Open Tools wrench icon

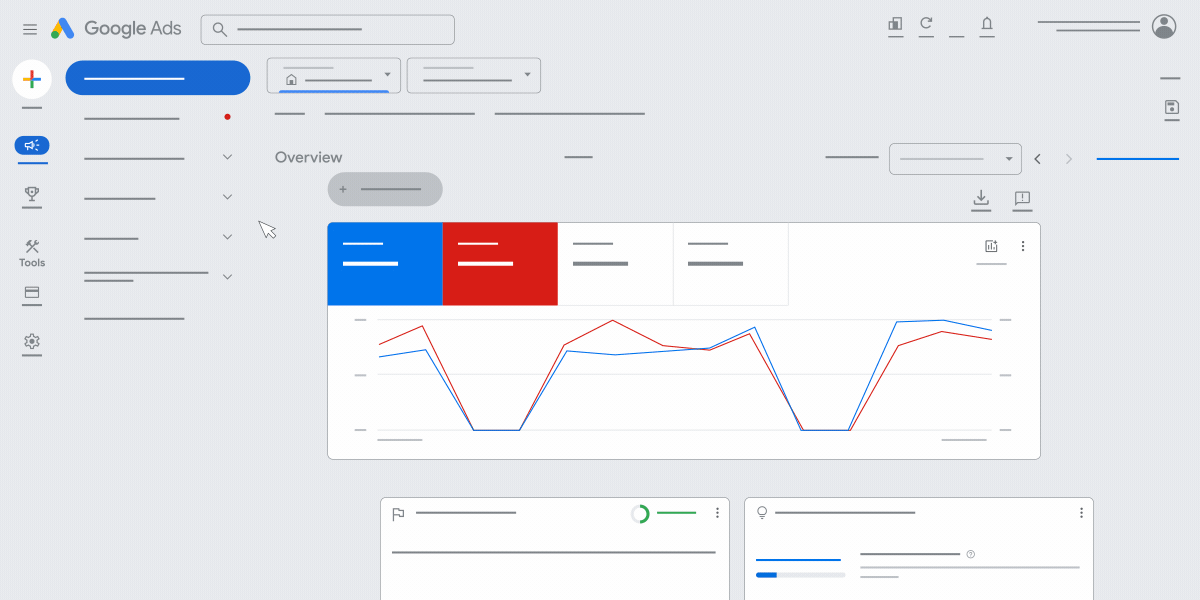click(32, 246)
